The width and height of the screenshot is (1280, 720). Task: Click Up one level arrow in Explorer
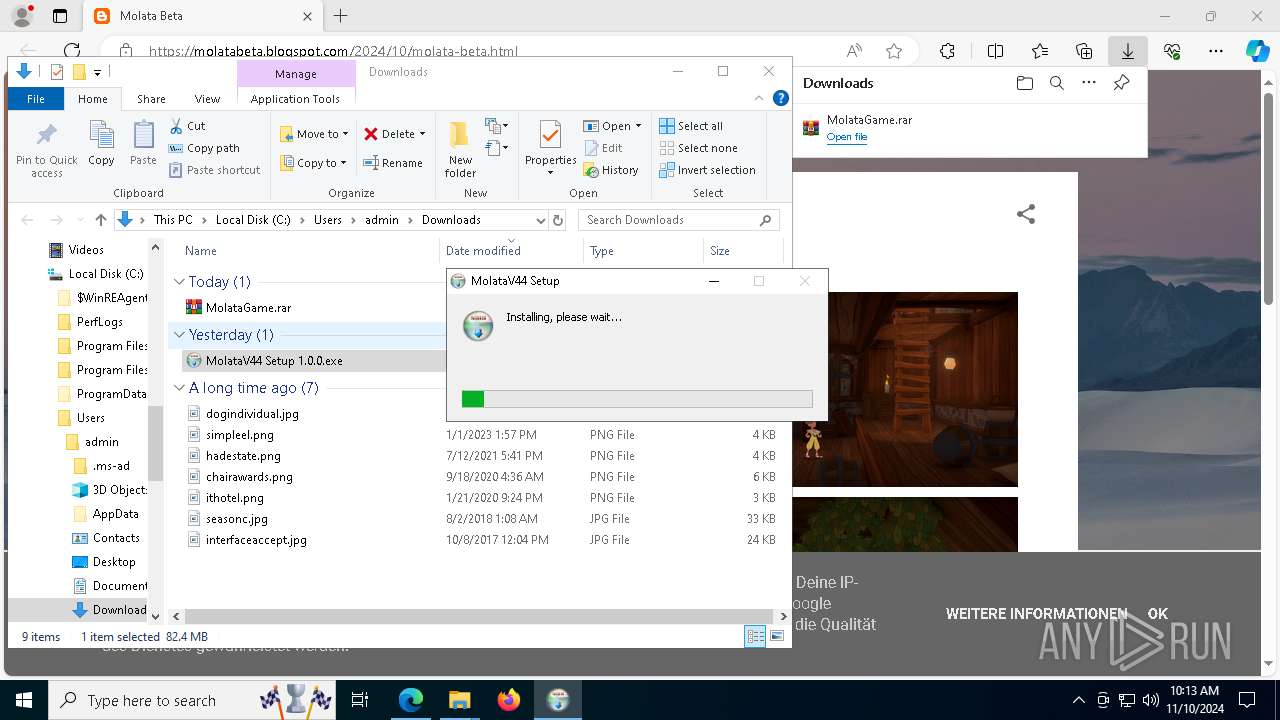(x=100, y=220)
